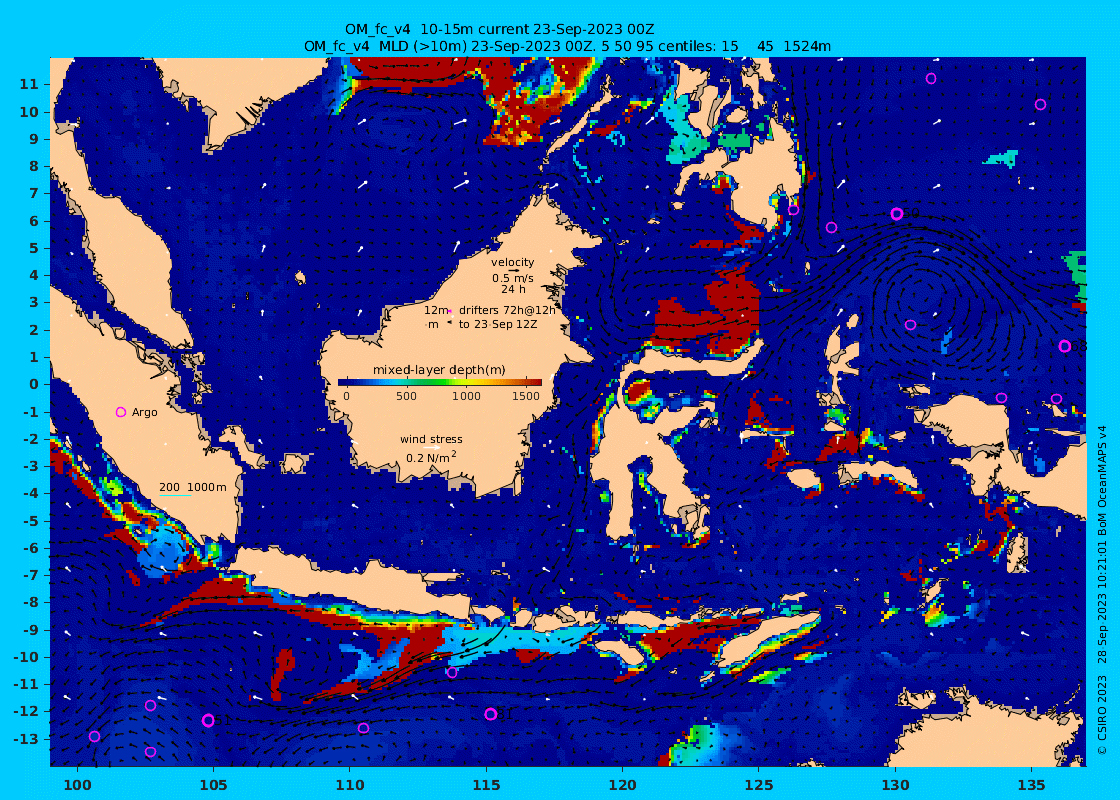Click the 'mixed-layer depth(m)' label
This screenshot has width=1120, height=800.
pos(439,369)
